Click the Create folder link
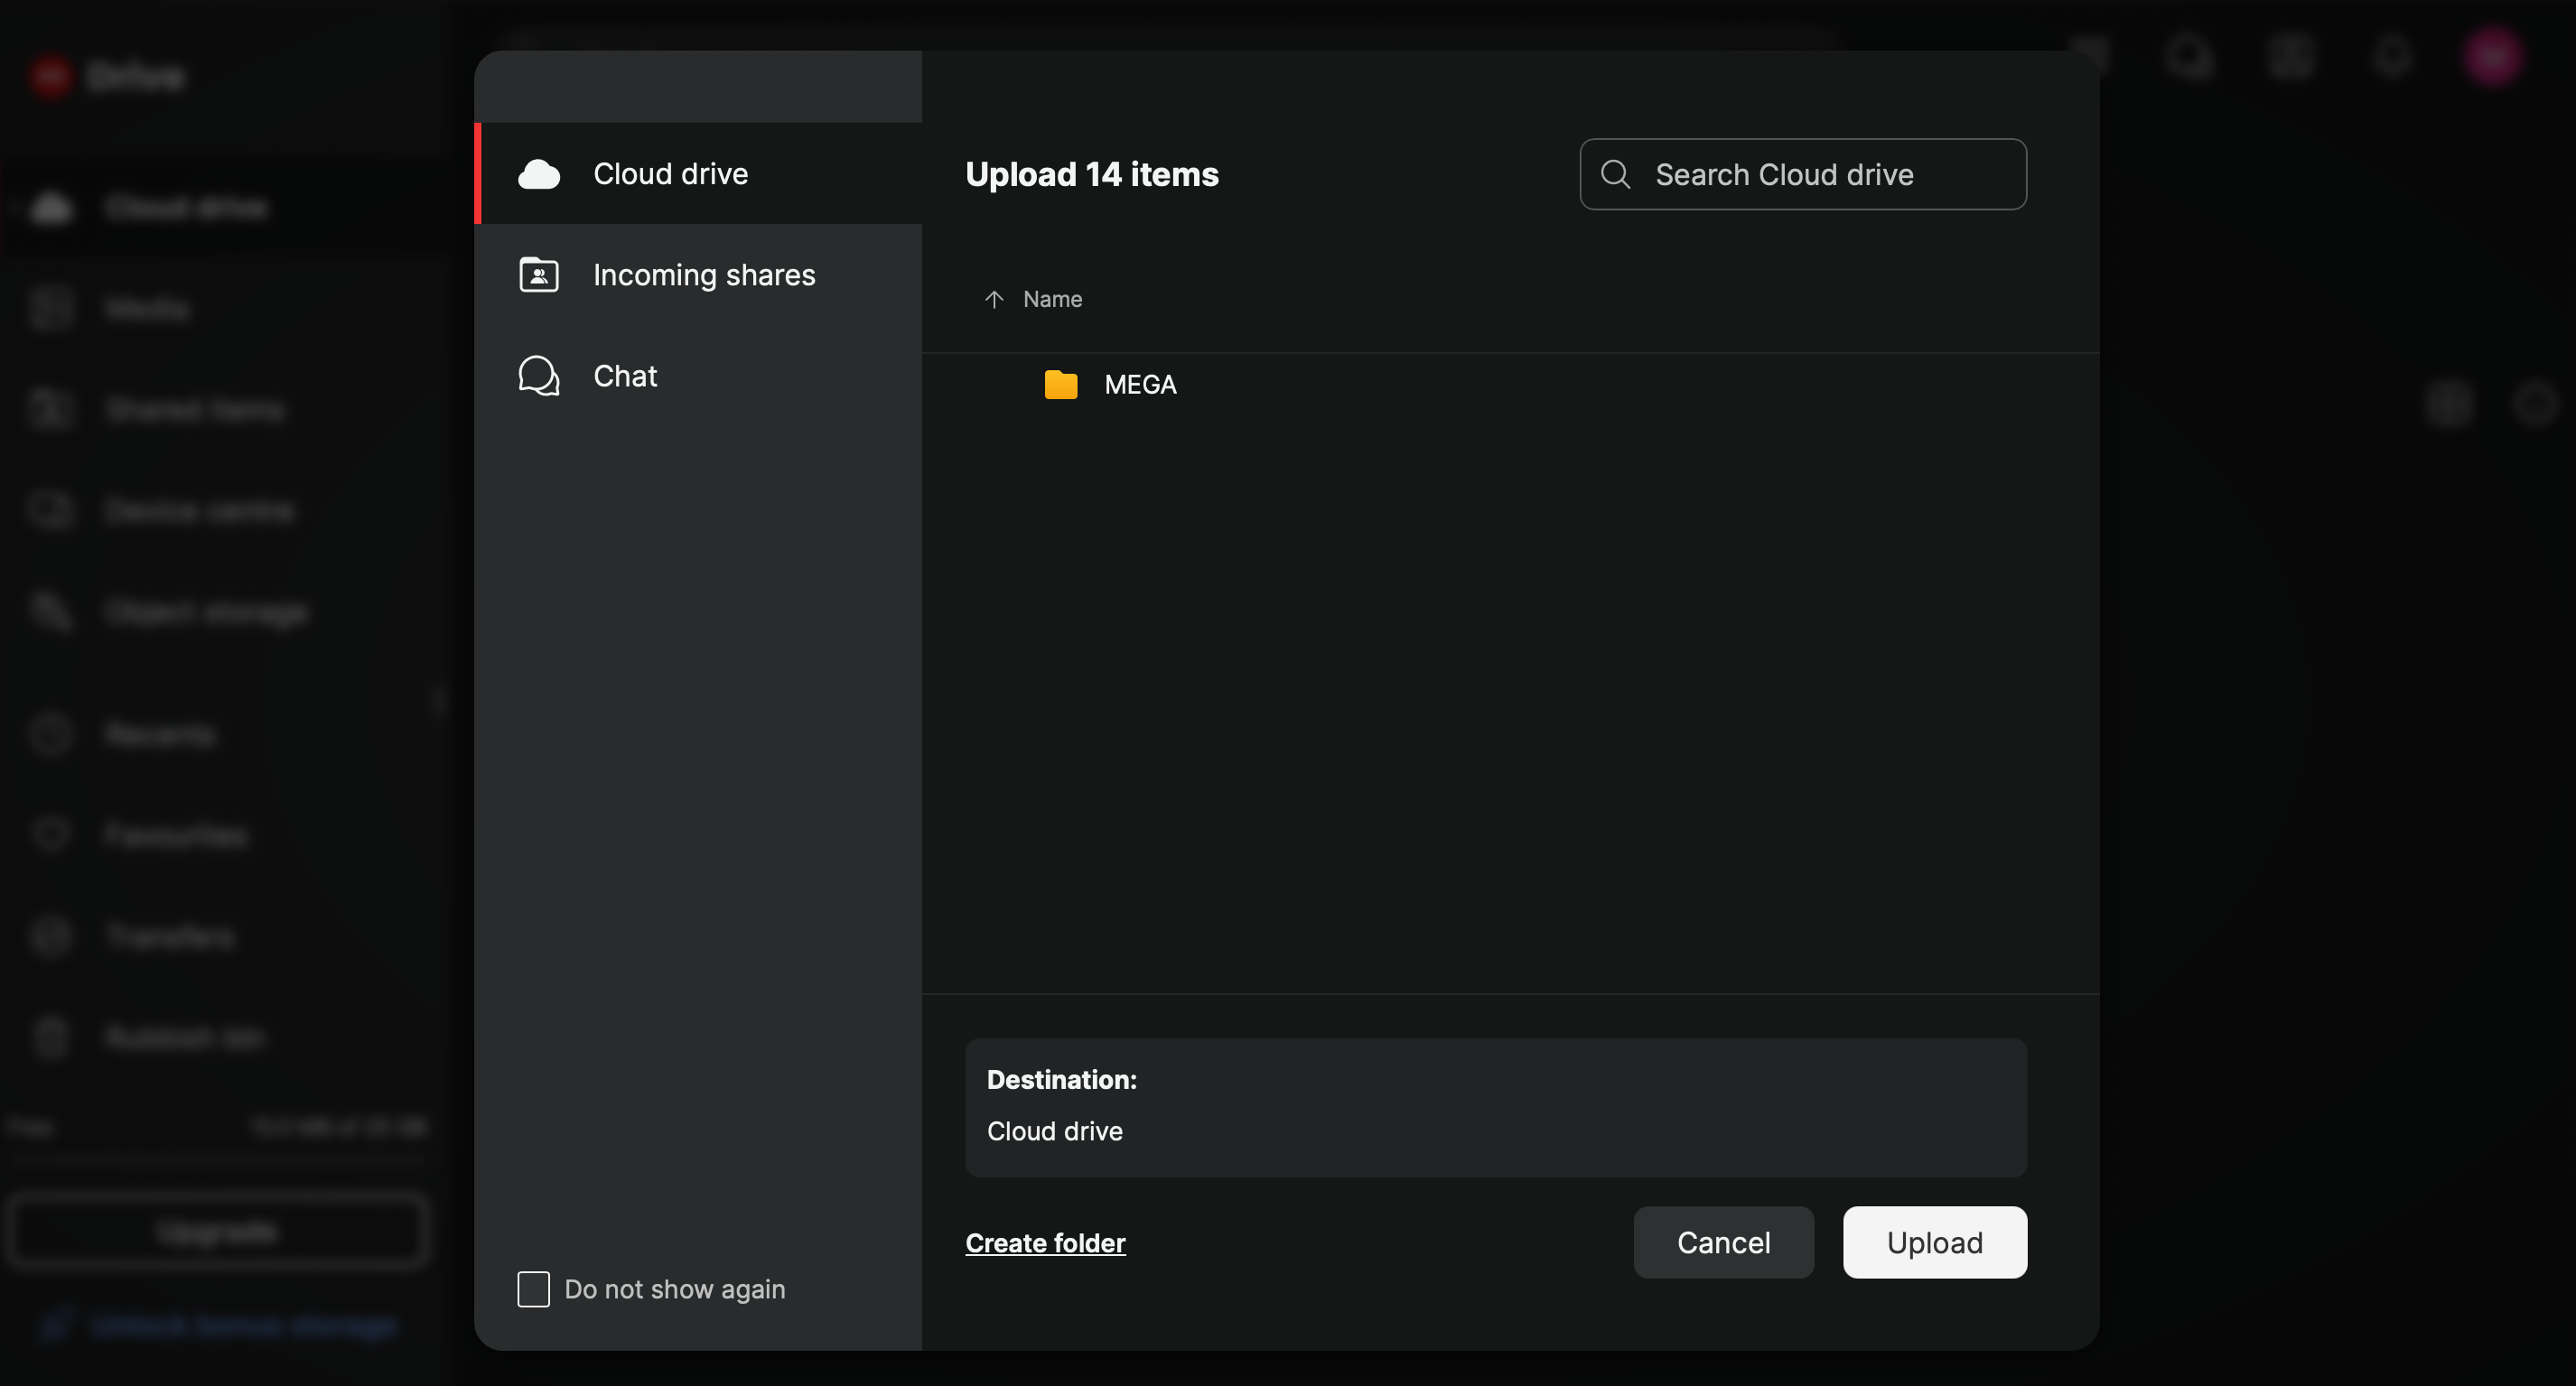The image size is (2576, 1386). tap(1045, 1243)
